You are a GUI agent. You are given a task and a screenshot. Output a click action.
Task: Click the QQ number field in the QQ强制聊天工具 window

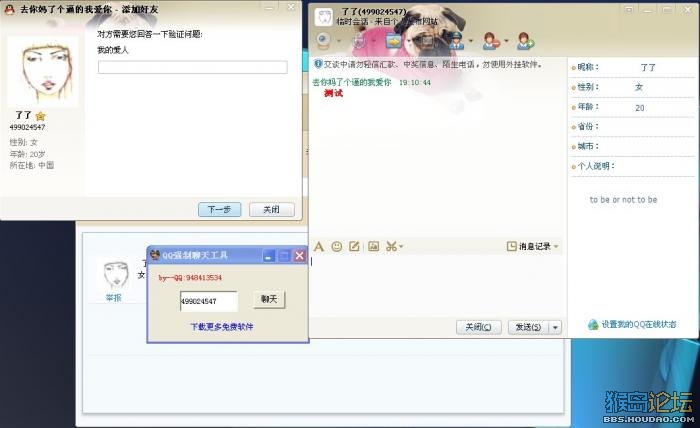click(x=208, y=301)
